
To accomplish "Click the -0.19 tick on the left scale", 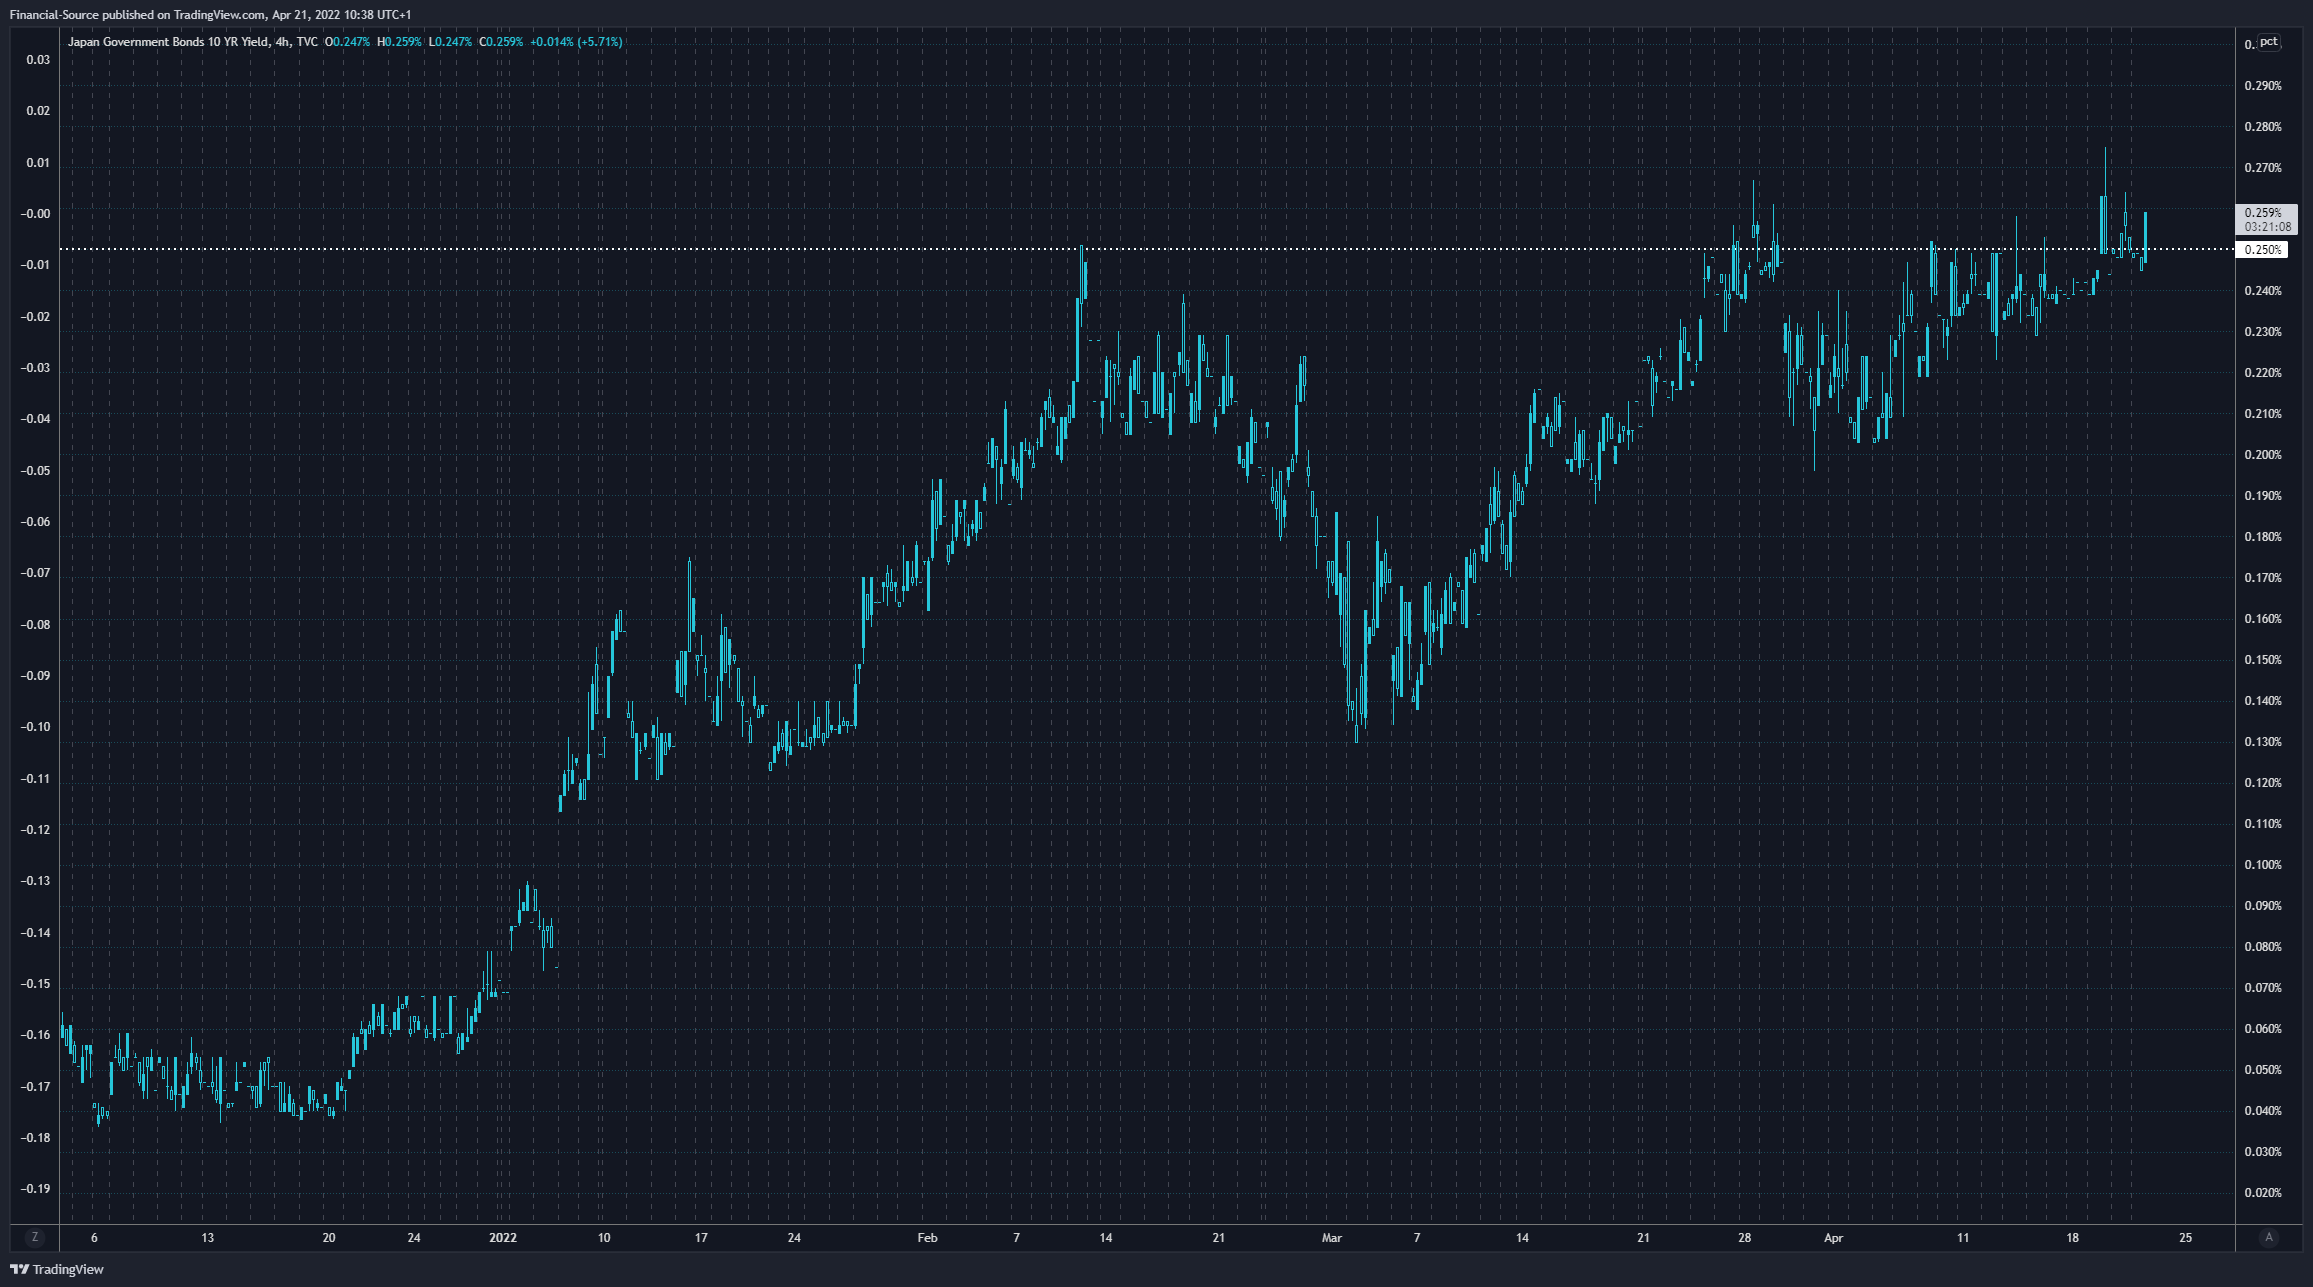I will click(35, 1189).
